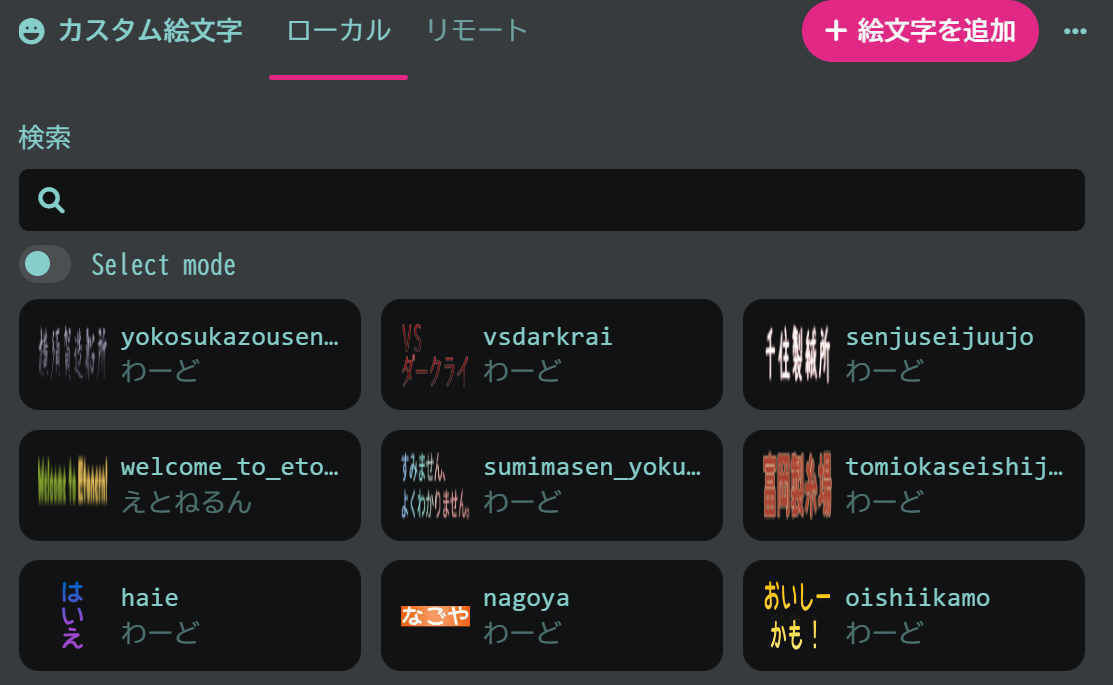This screenshot has width=1113, height=685.
Task: Toggle the Select mode switch
Action: [x=44, y=264]
